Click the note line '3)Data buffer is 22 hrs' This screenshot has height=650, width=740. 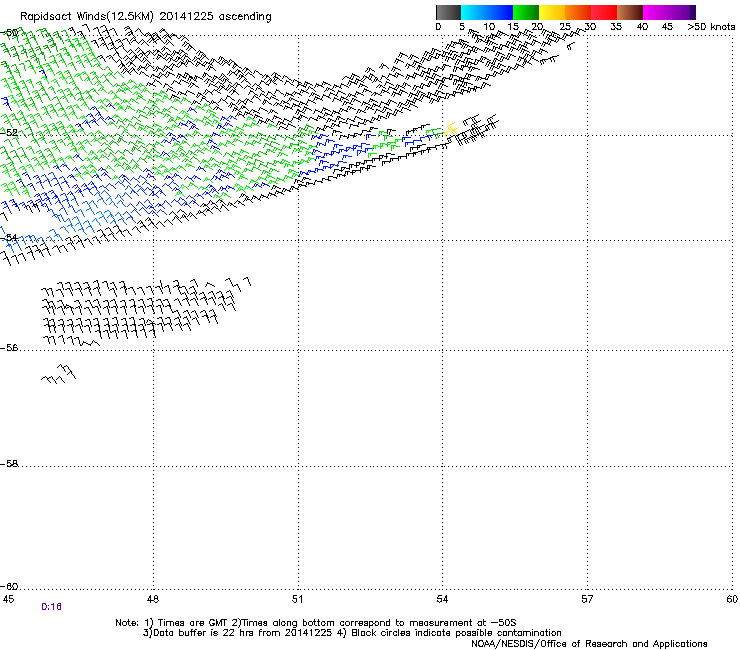(x=352, y=633)
